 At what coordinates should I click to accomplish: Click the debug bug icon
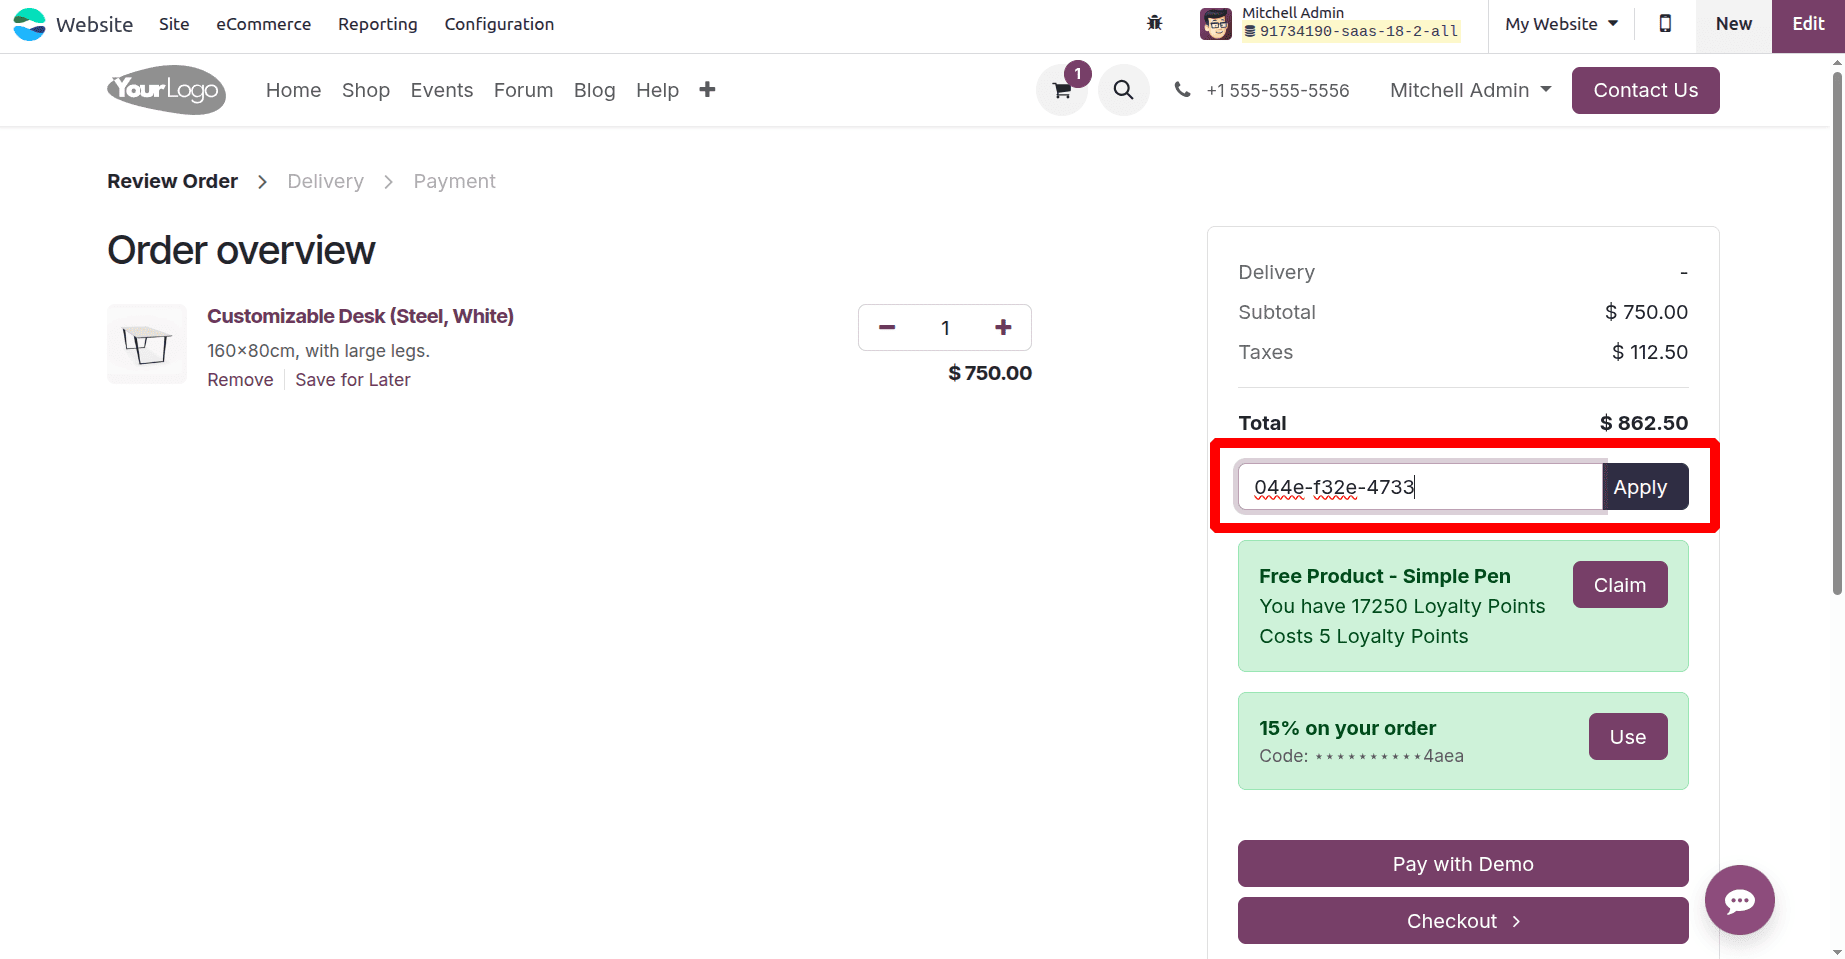pos(1155,23)
